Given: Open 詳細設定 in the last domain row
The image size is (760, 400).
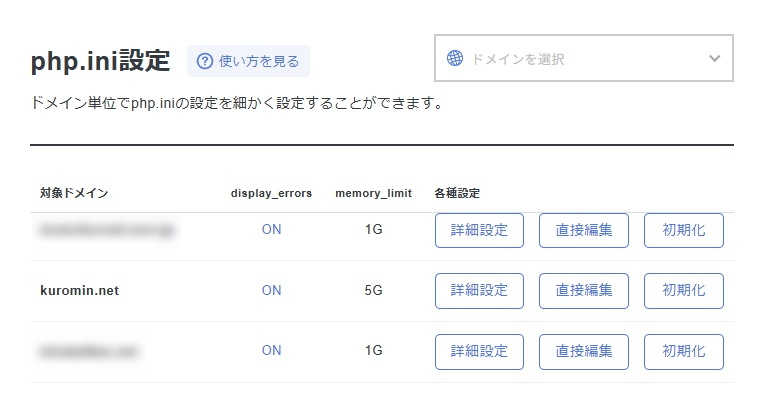Looking at the screenshot, I should [x=479, y=351].
